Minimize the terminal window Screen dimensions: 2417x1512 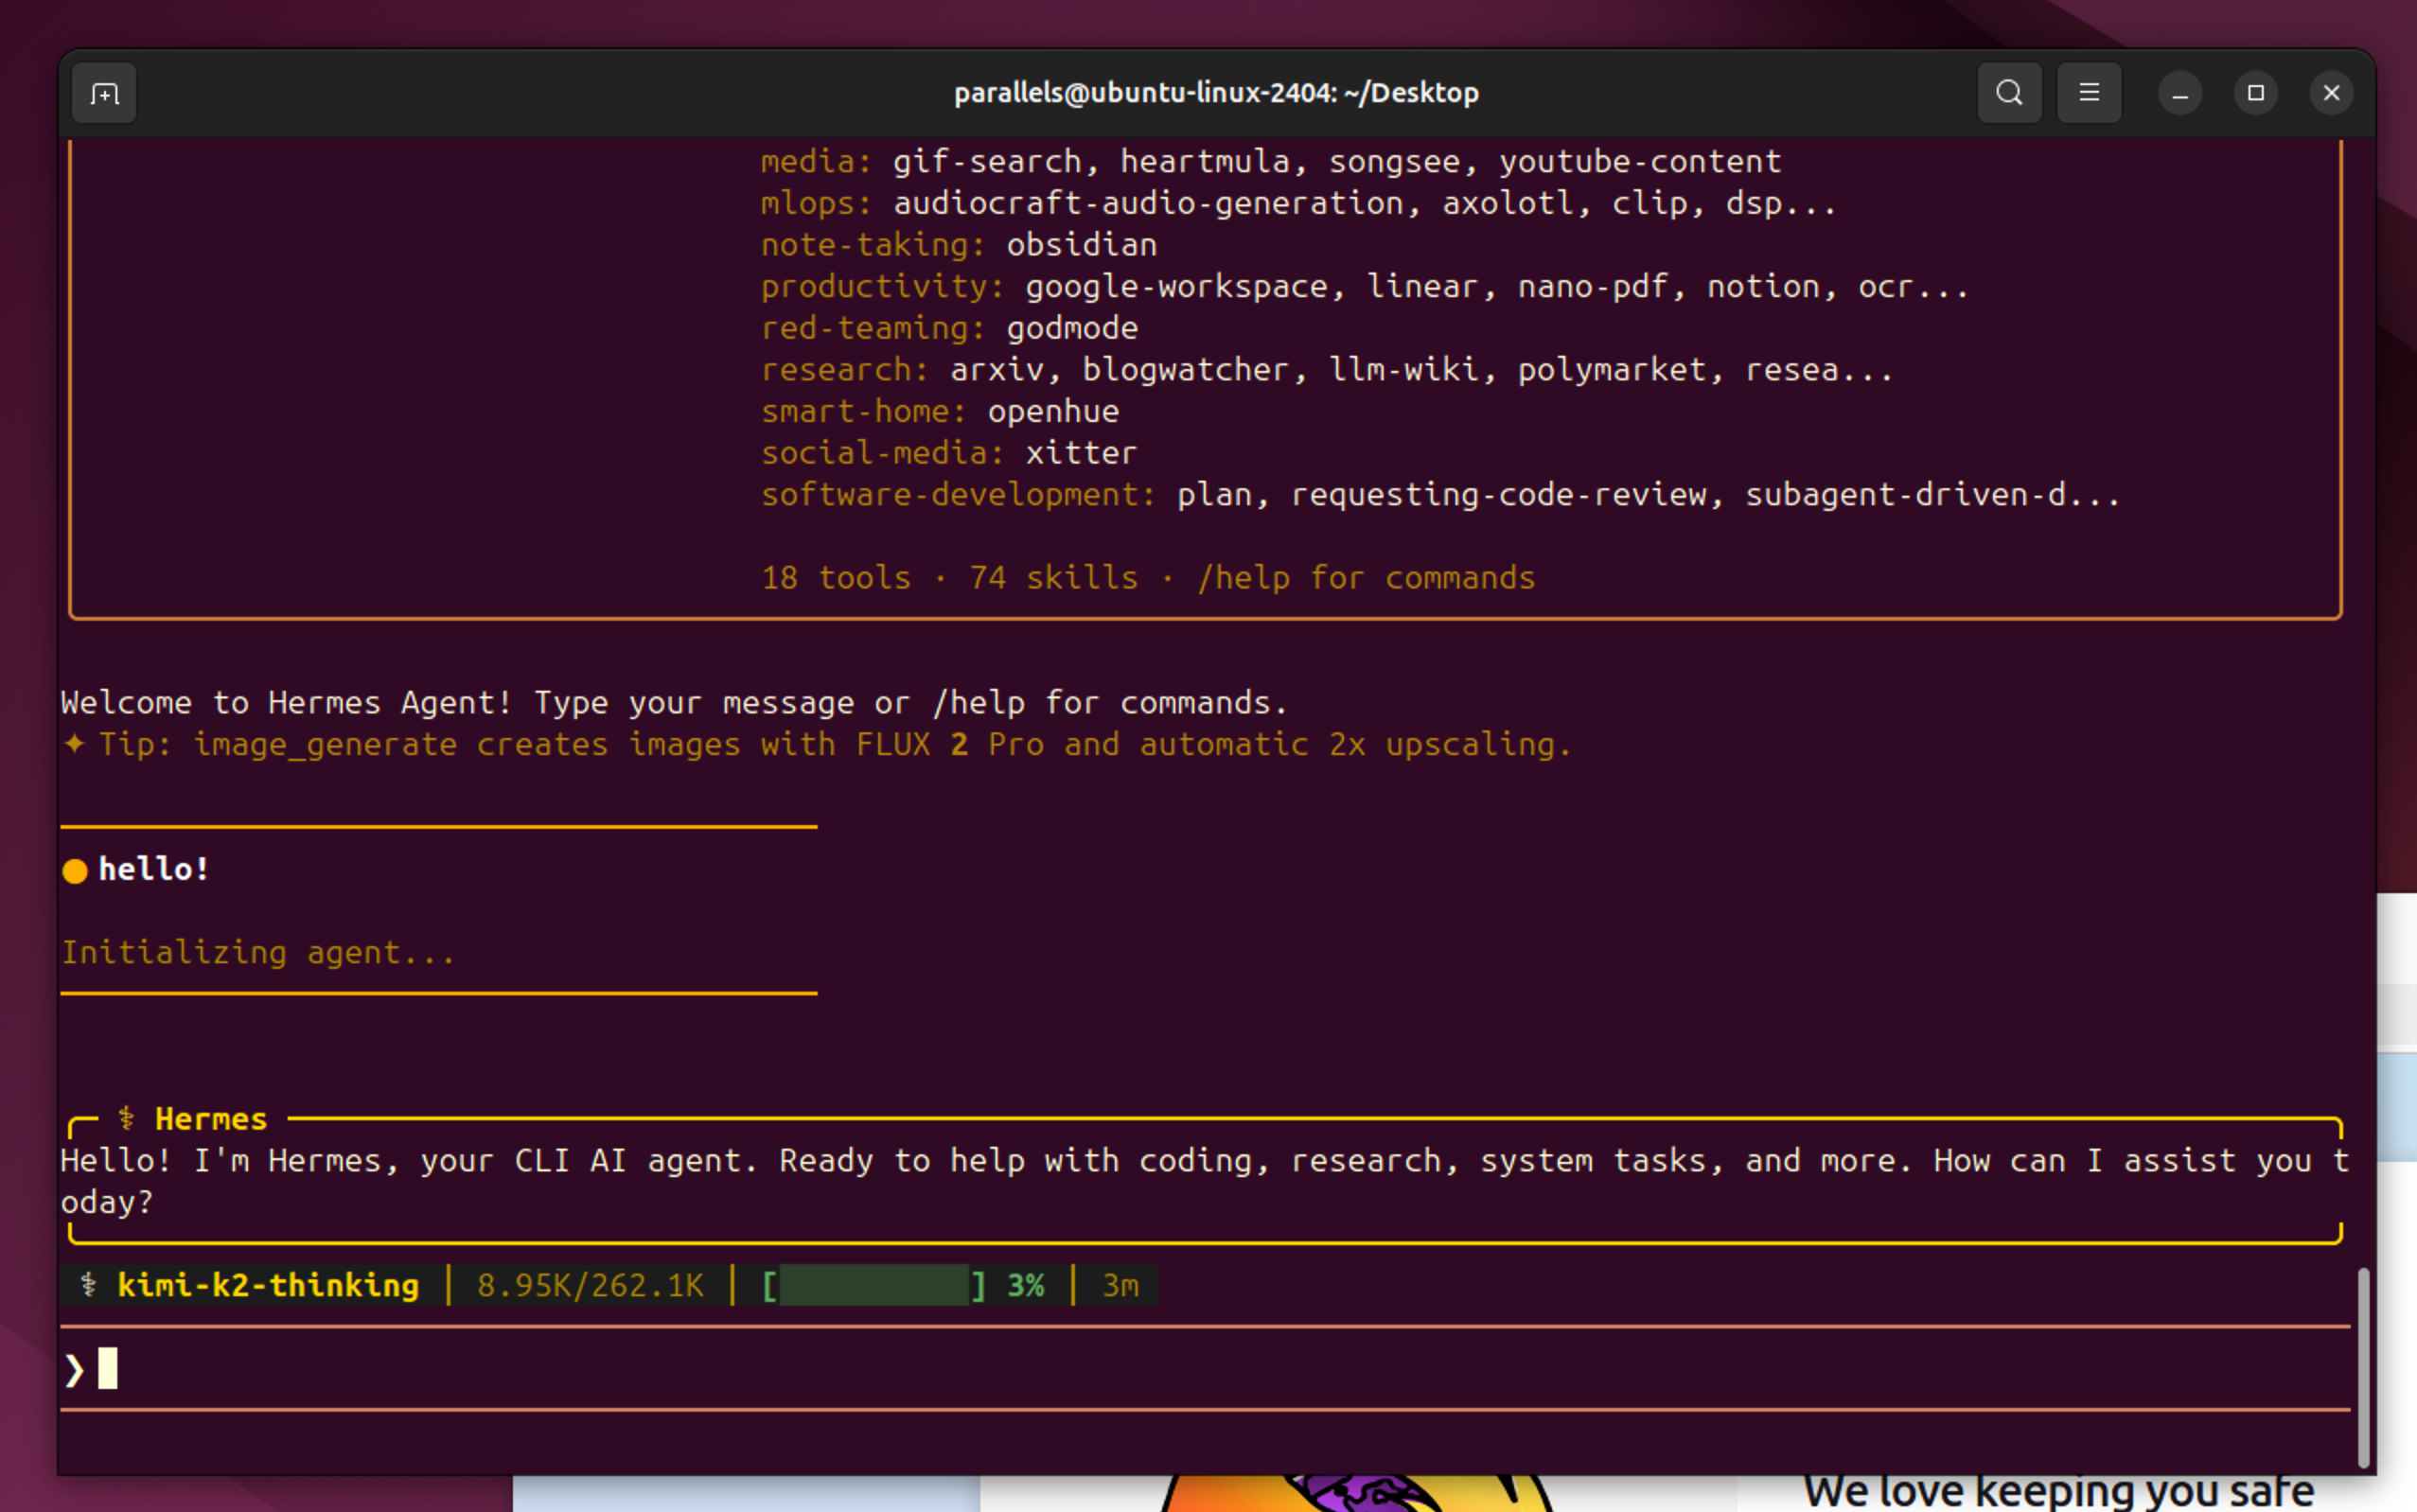(x=2179, y=93)
